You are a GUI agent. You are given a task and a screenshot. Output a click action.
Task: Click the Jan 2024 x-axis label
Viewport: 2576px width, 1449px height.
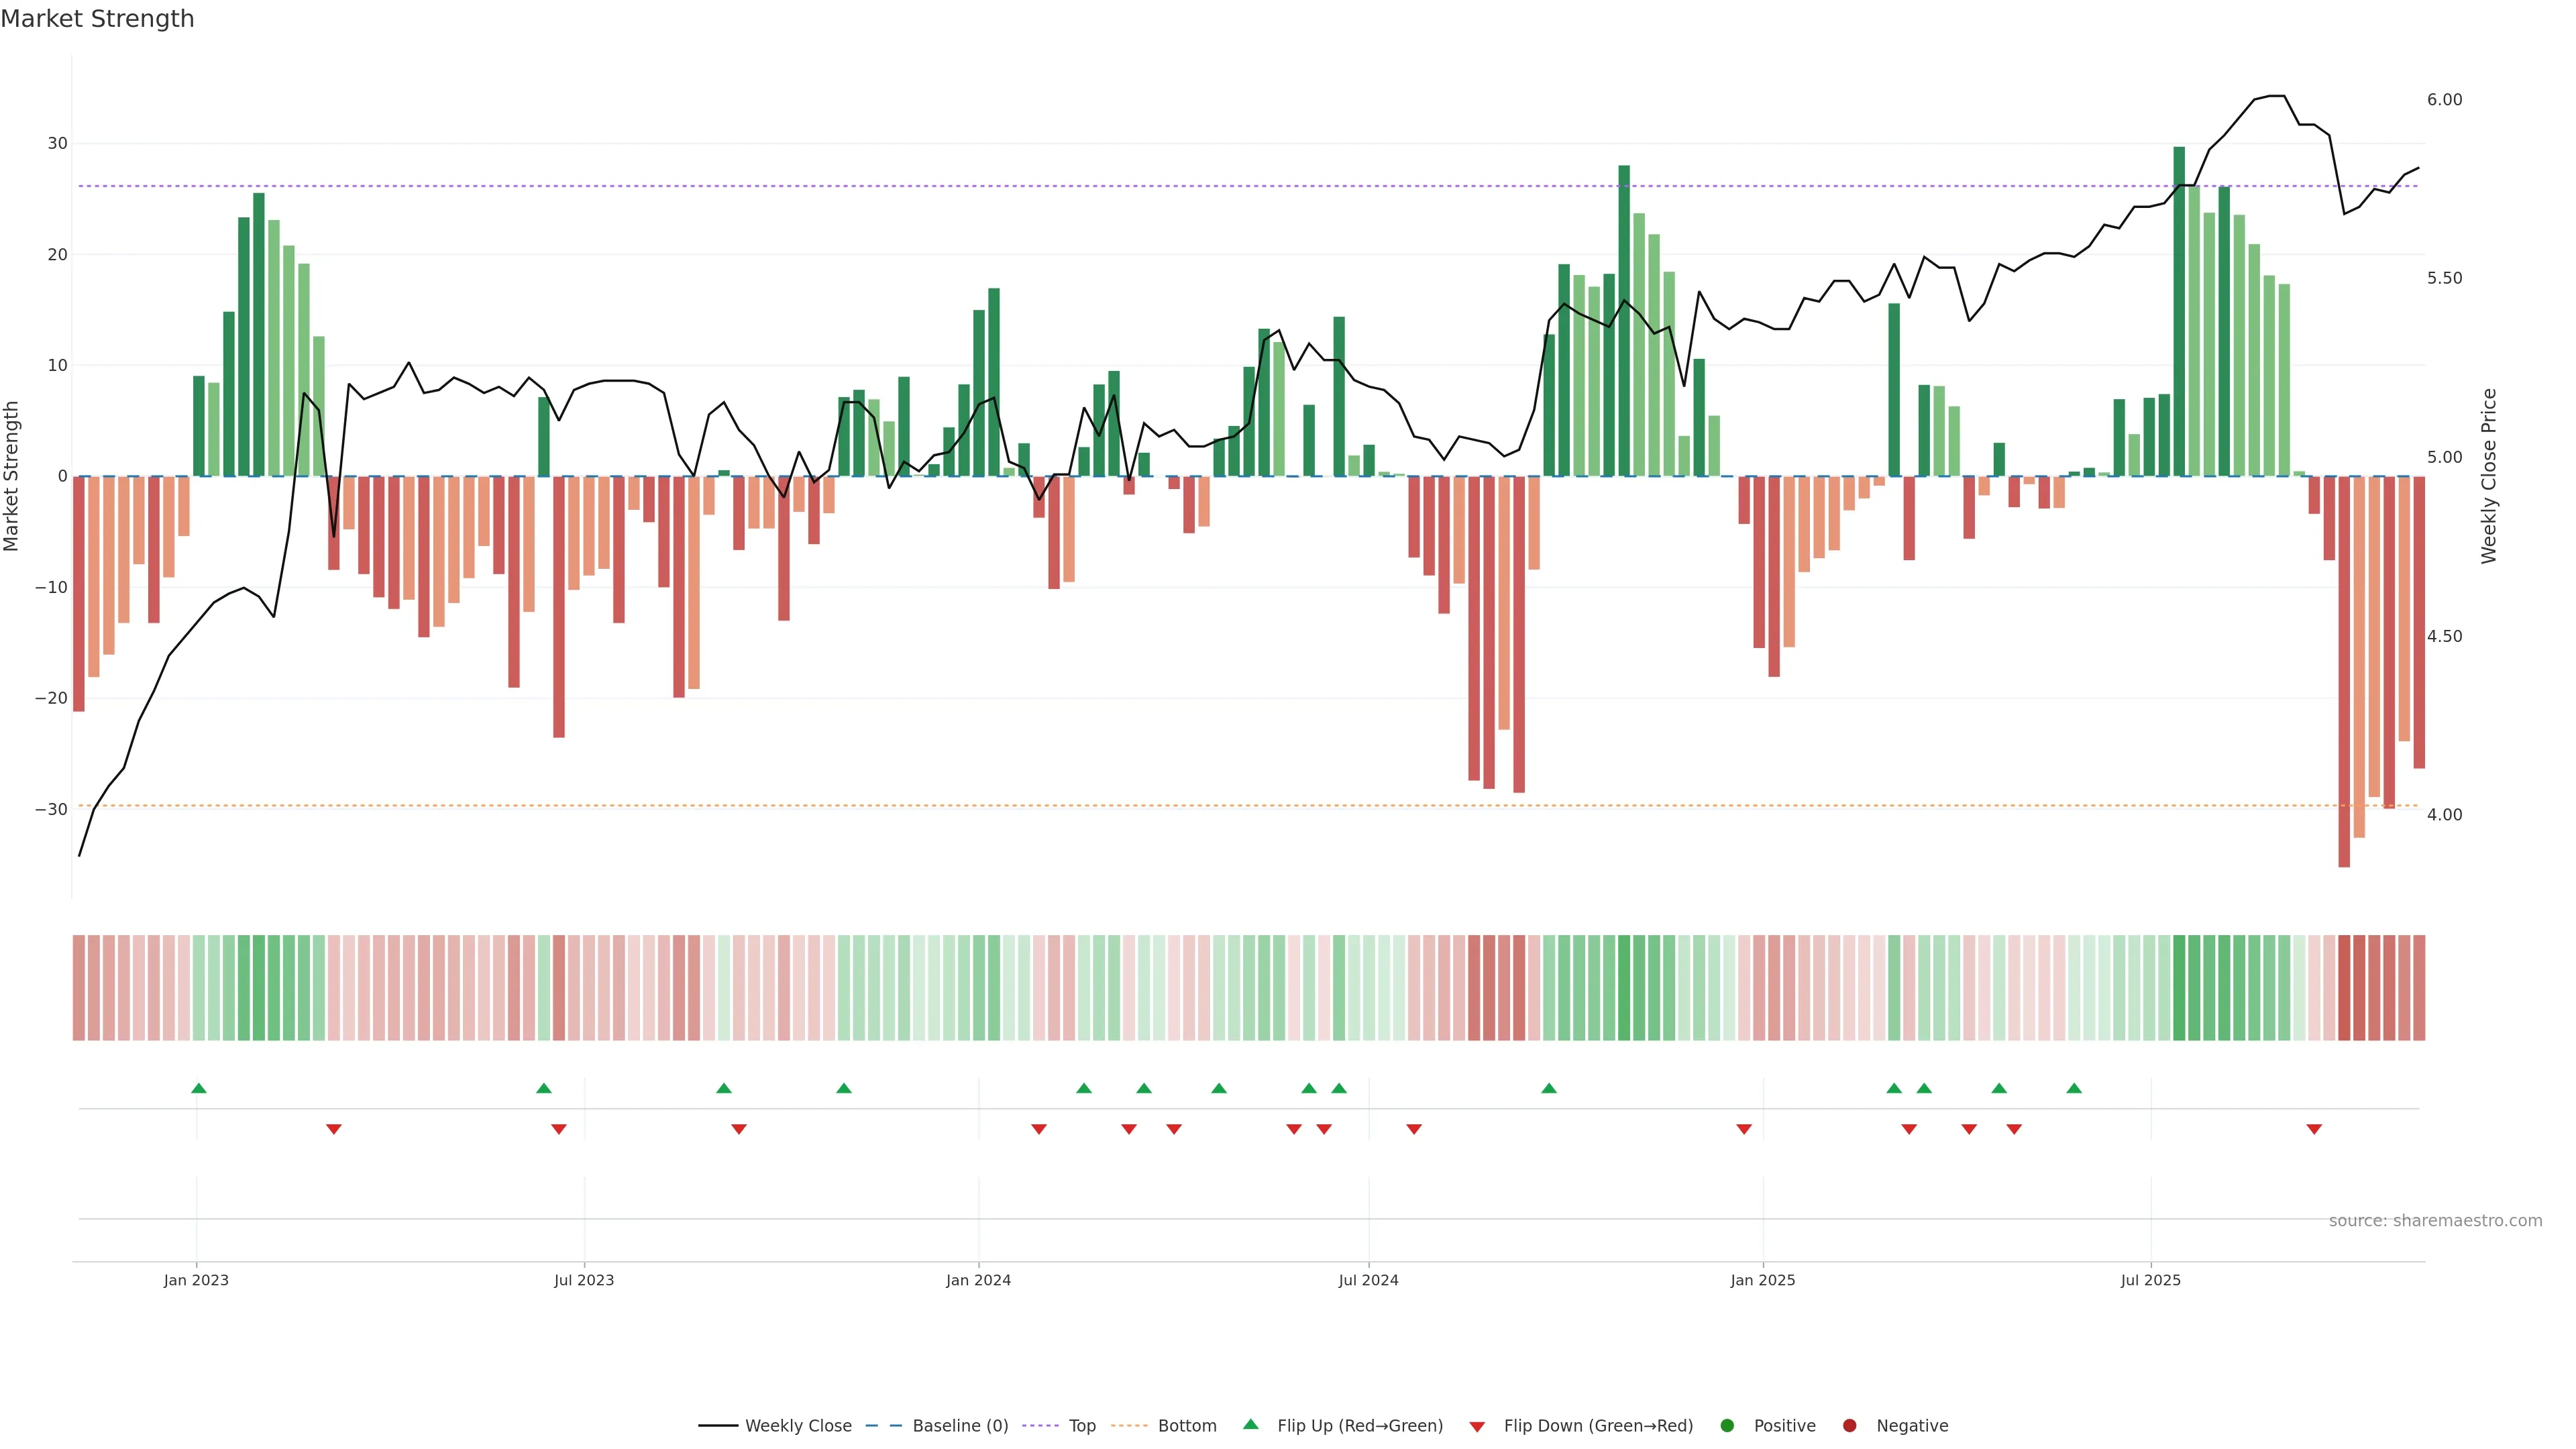pos(978,1280)
